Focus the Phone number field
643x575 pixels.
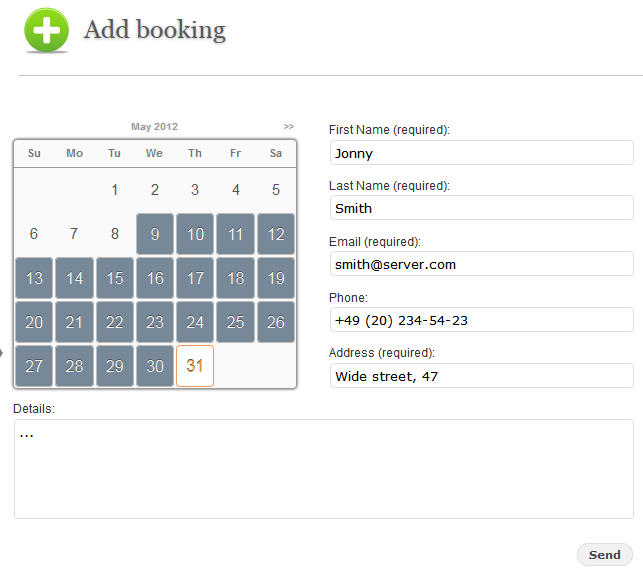[482, 319]
